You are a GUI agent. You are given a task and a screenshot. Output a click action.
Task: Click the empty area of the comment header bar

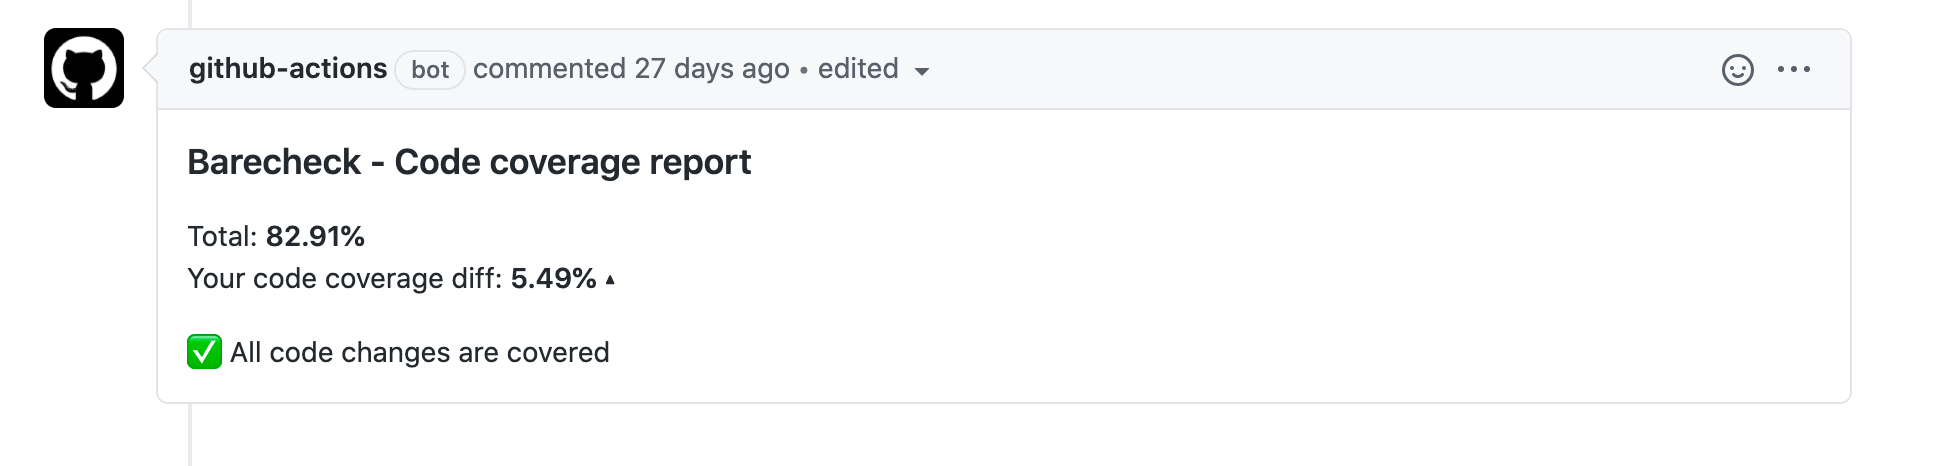[1300, 70]
